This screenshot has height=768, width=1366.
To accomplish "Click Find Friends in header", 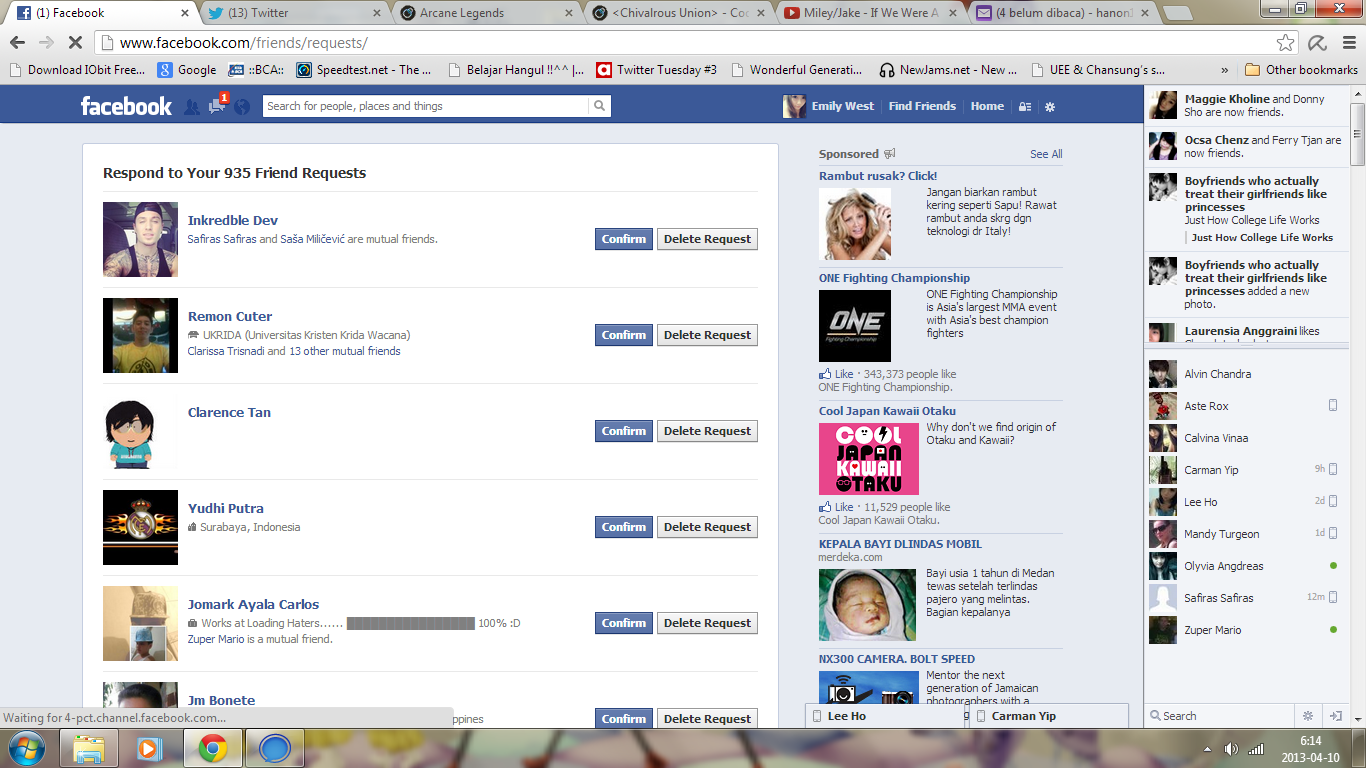I will point(922,106).
